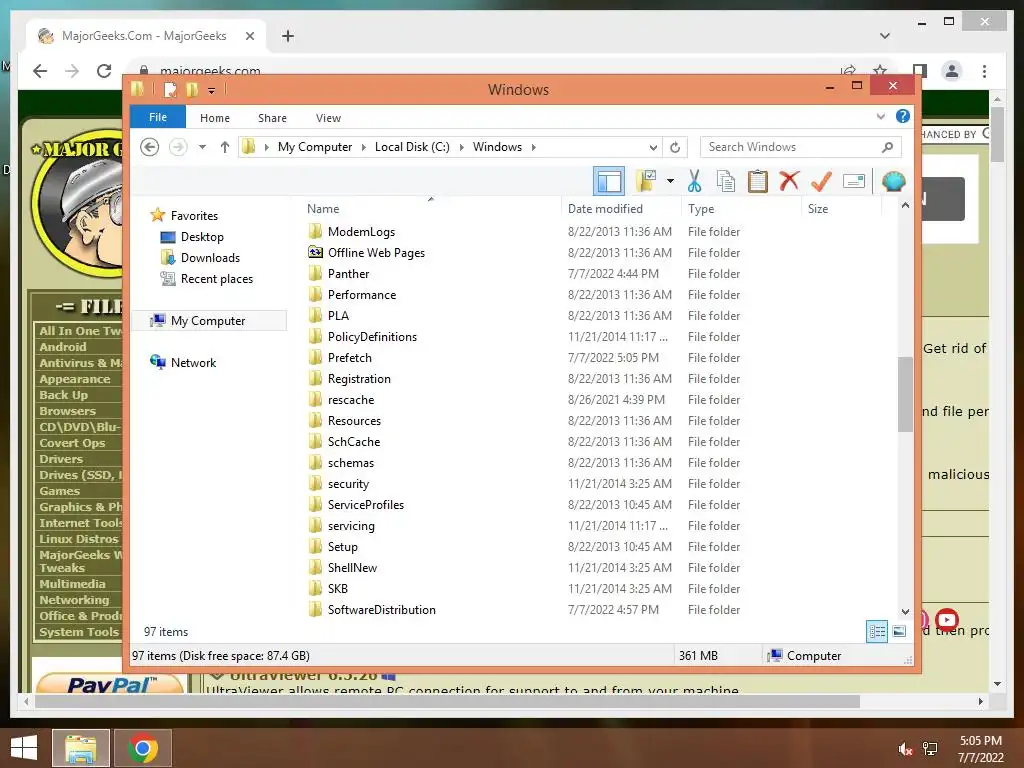Screen dimensions: 1024x768
Task: Click the muted volume tray icon
Action: [x=905, y=749]
